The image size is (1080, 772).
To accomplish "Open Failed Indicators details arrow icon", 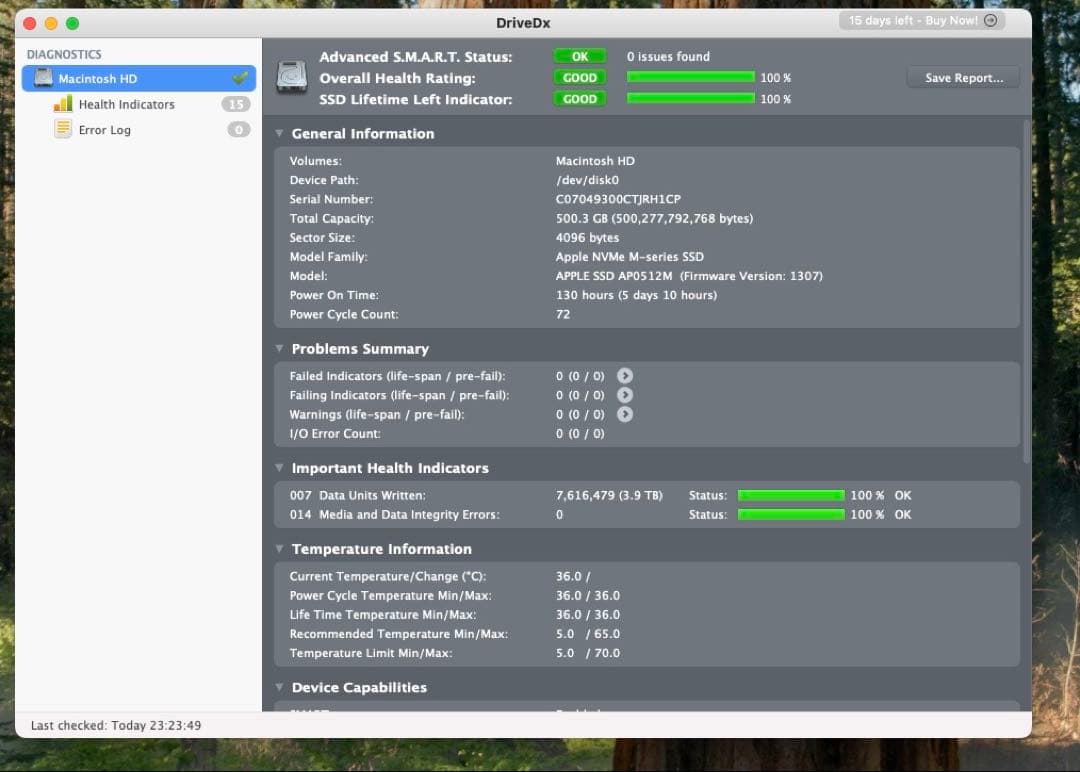I will point(625,376).
